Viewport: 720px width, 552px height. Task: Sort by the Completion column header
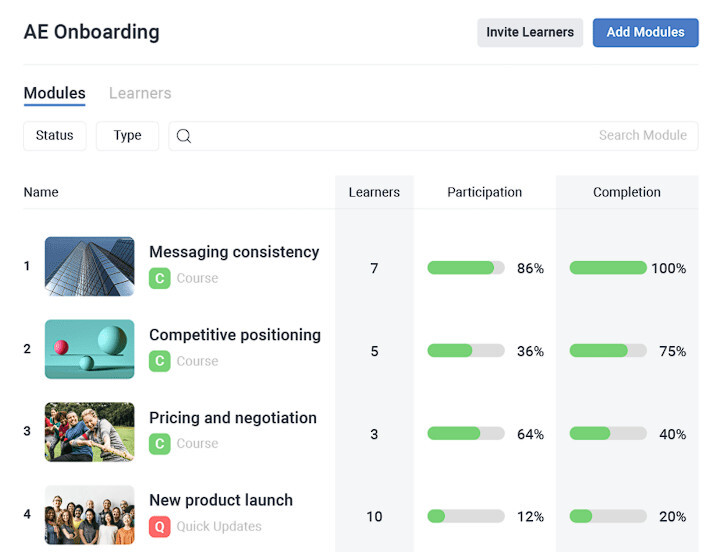click(x=626, y=192)
